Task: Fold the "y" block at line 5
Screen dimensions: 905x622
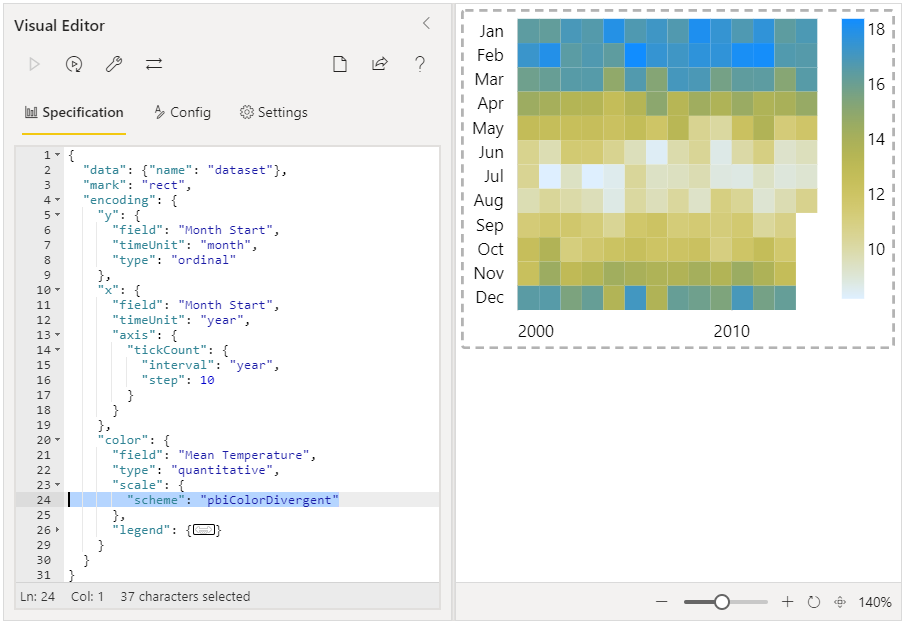Action: click(57, 215)
